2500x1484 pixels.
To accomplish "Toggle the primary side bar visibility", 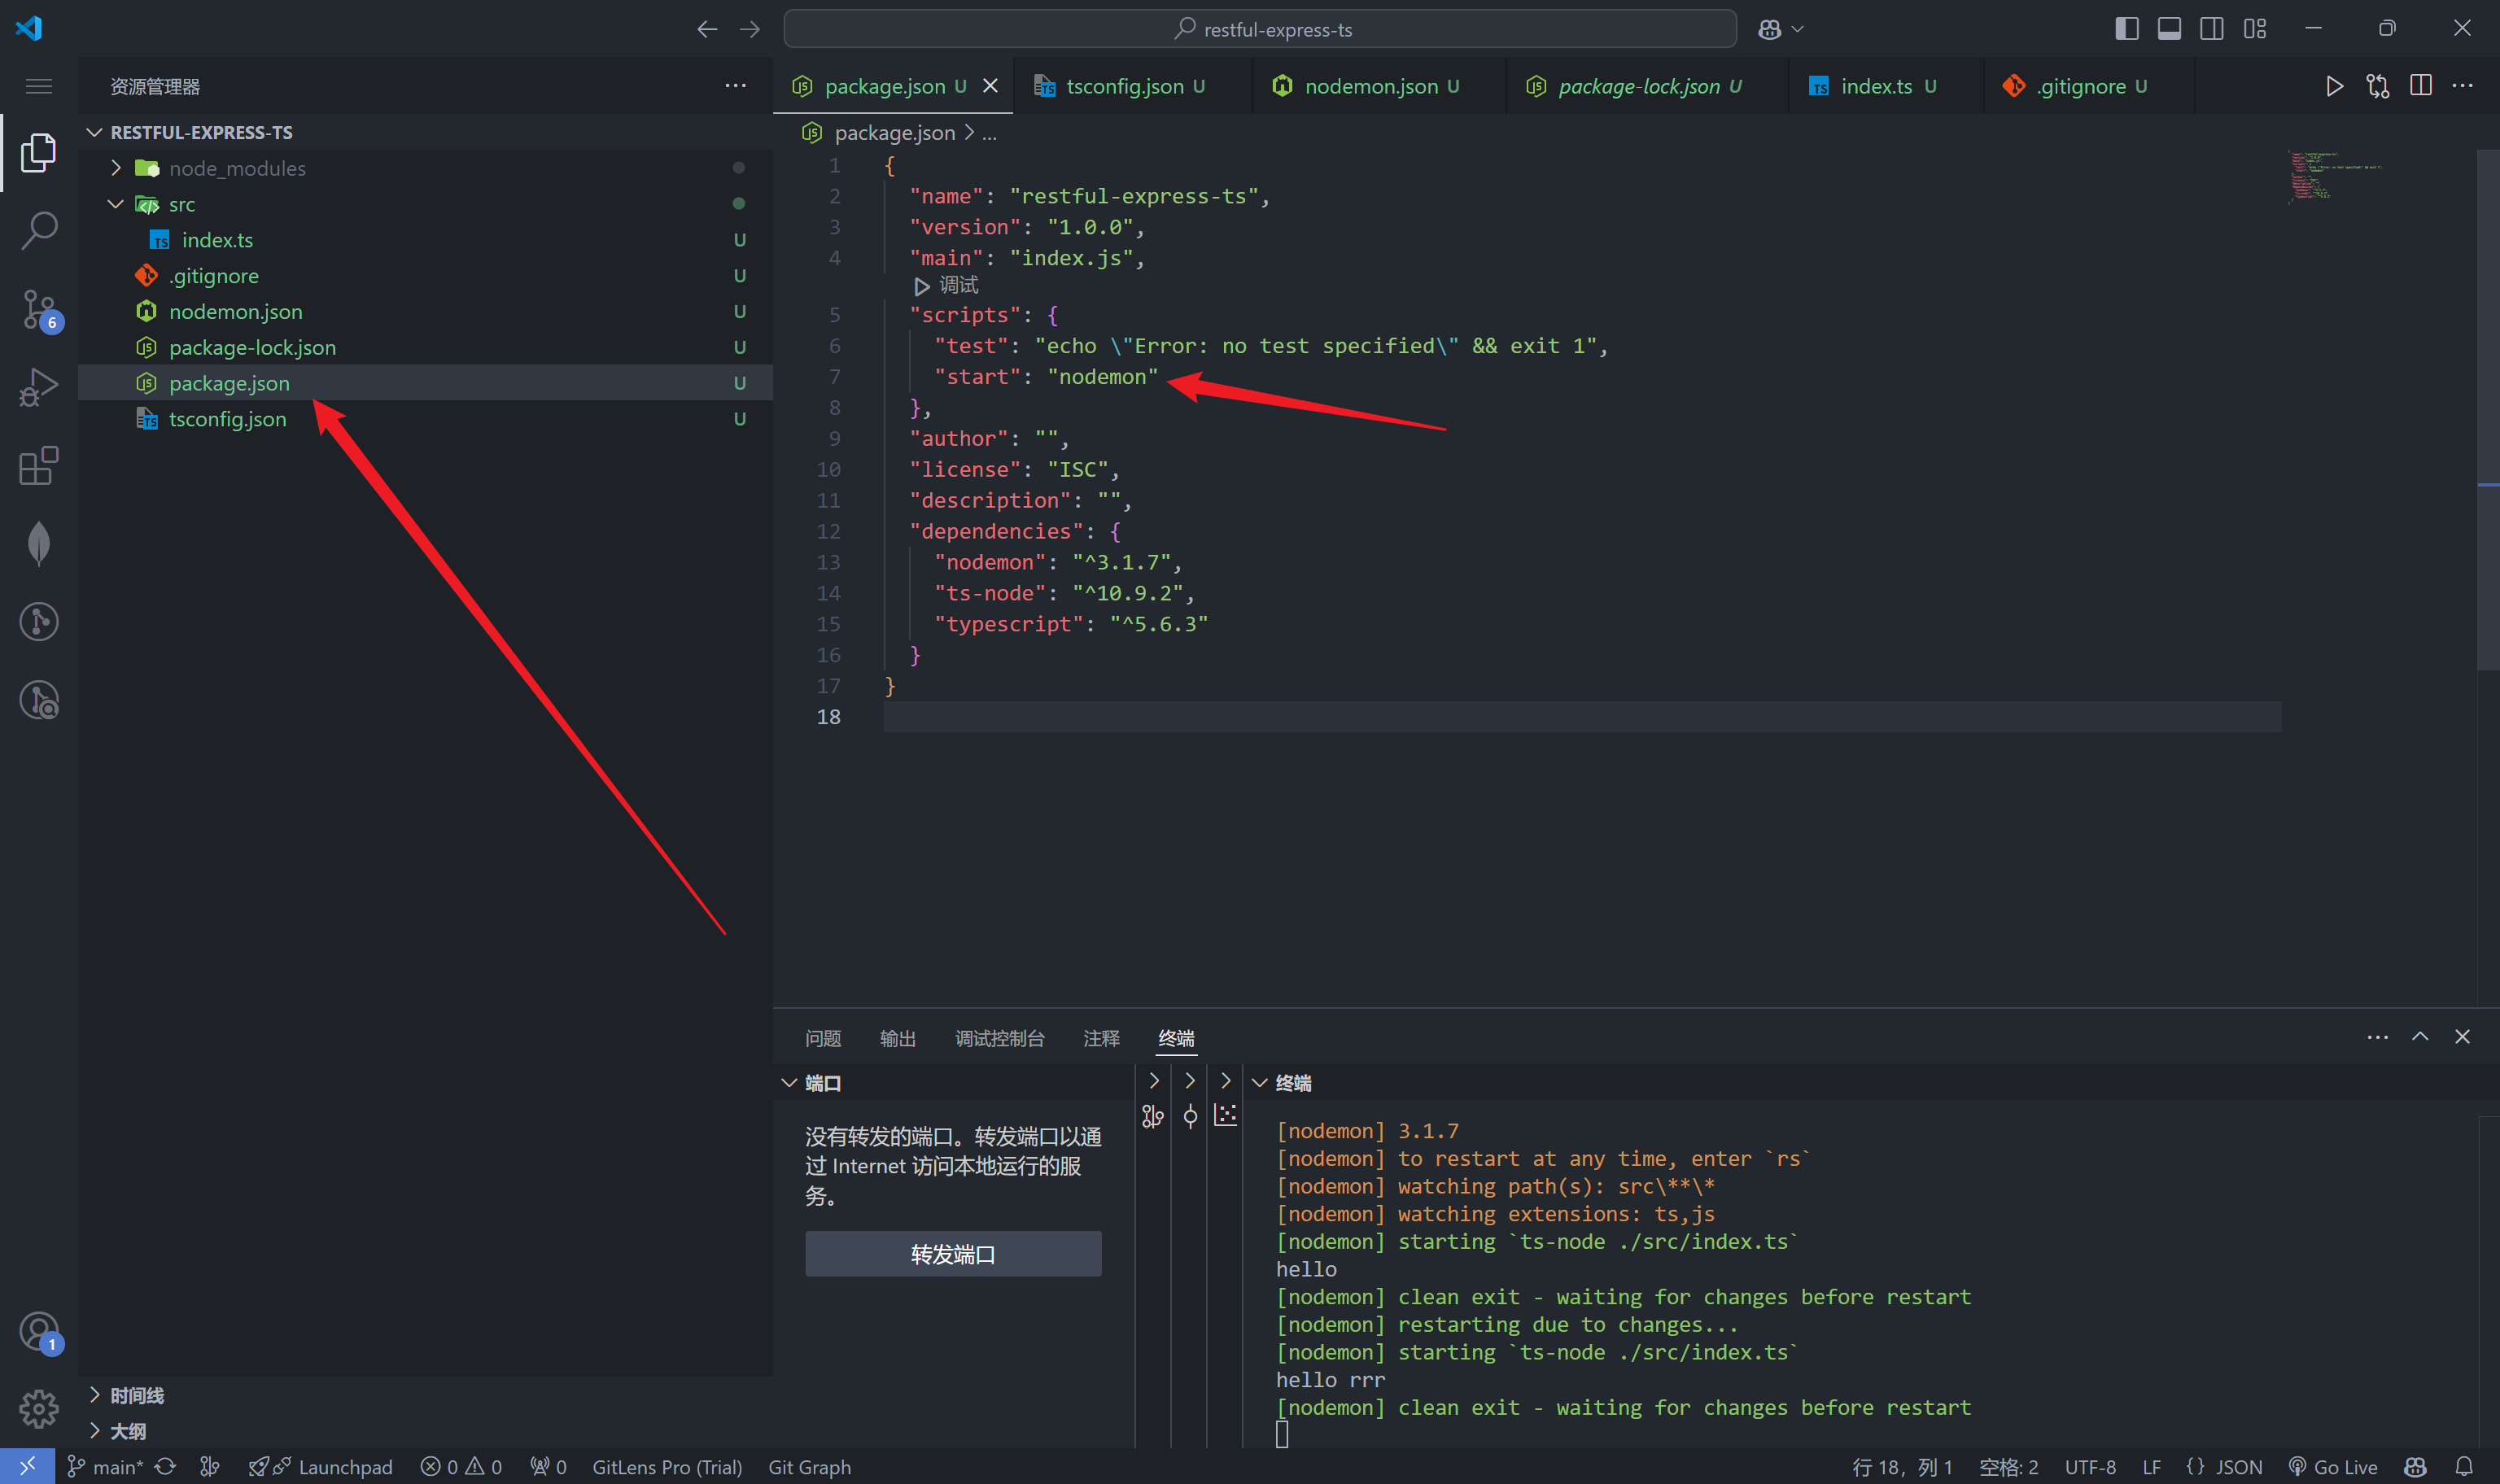I will point(2127,29).
